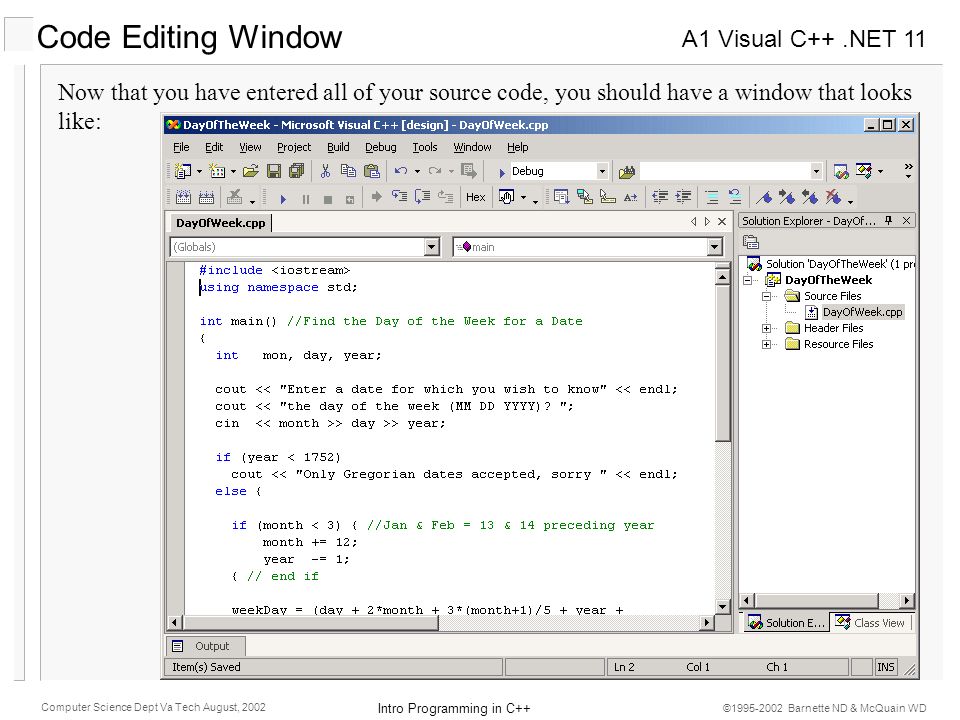Open the Window menu
Image resolution: width=960 pixels, height=720 pixels.
(x=472, y=147)
